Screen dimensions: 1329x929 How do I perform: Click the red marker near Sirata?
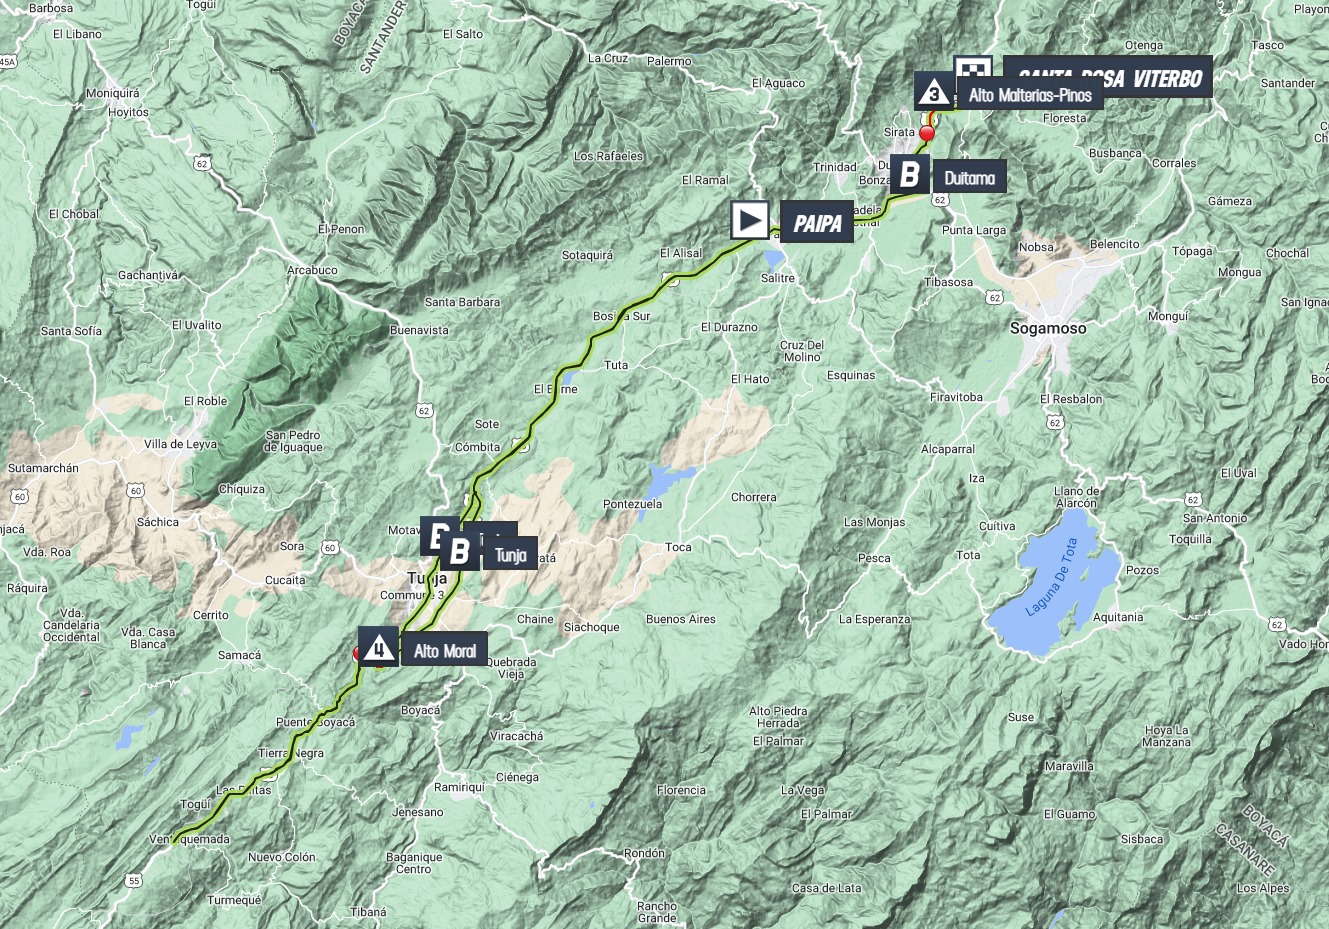pos(927,134)
